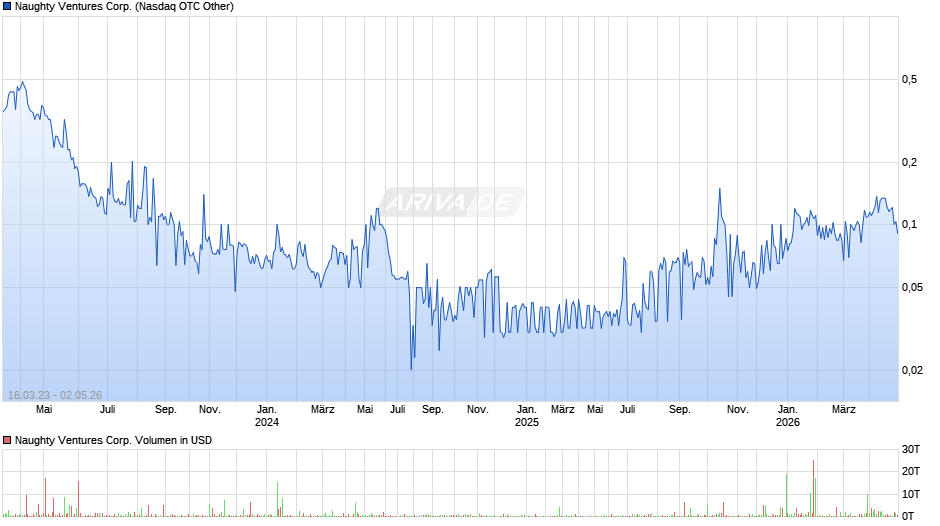
Task: Click the blue legend square beside Naughty Ventures Corp.
Action: (7, 7)
